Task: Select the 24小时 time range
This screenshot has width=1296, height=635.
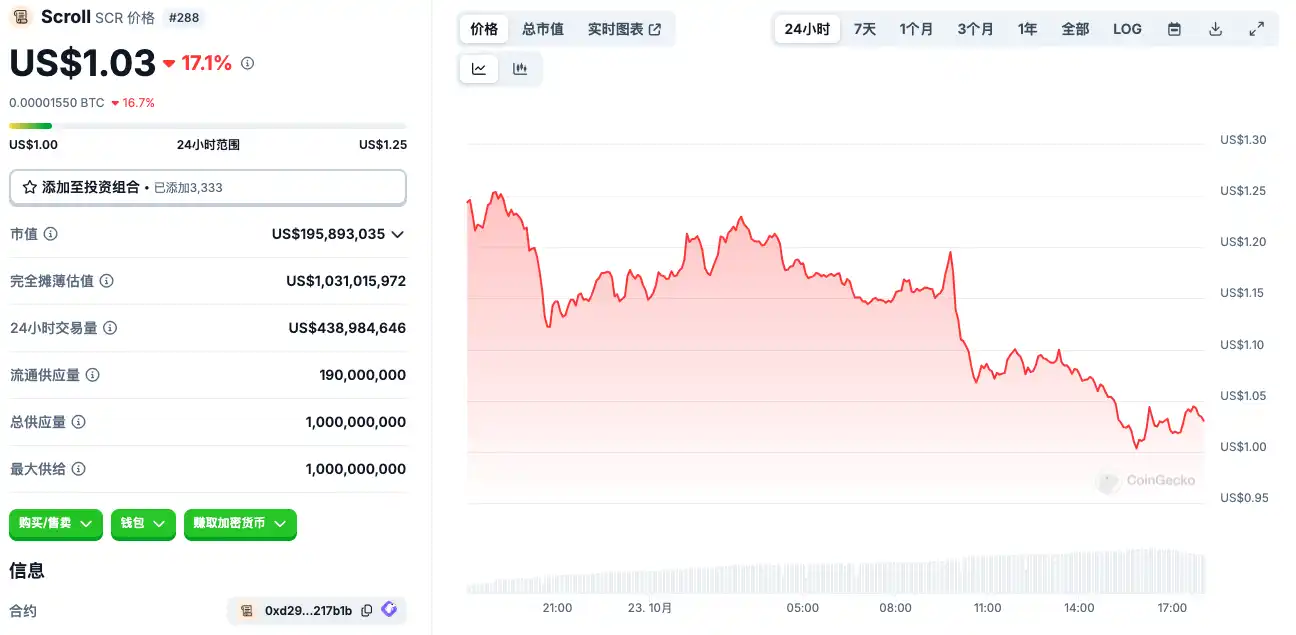Action: pyautogui.click(x=807, y=29)
